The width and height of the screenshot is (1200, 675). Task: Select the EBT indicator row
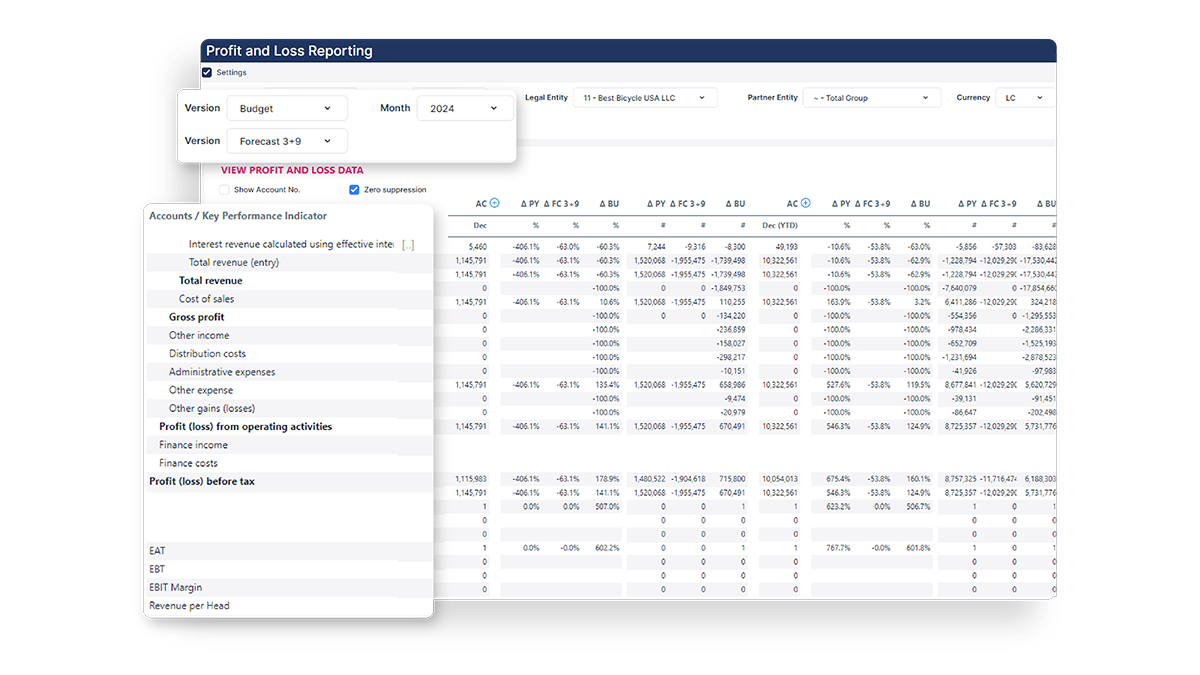[x=289, y=569]
